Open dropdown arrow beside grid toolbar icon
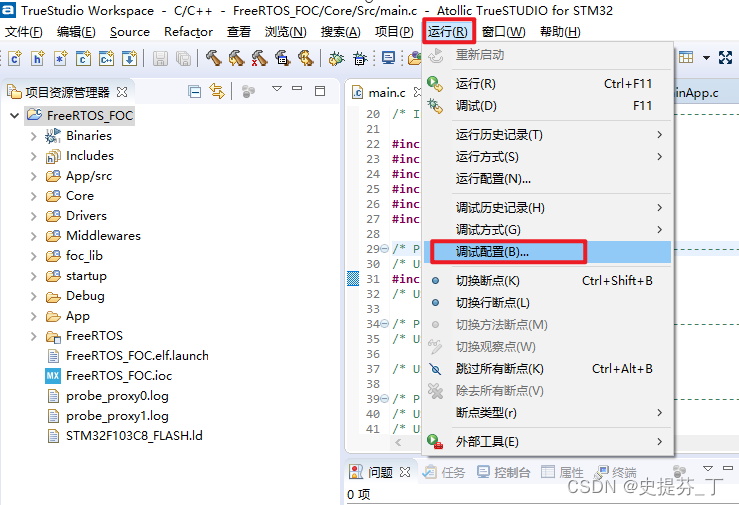Image resolution: width=739 pixels, height=505 pixels. click(x=706, y=58)
